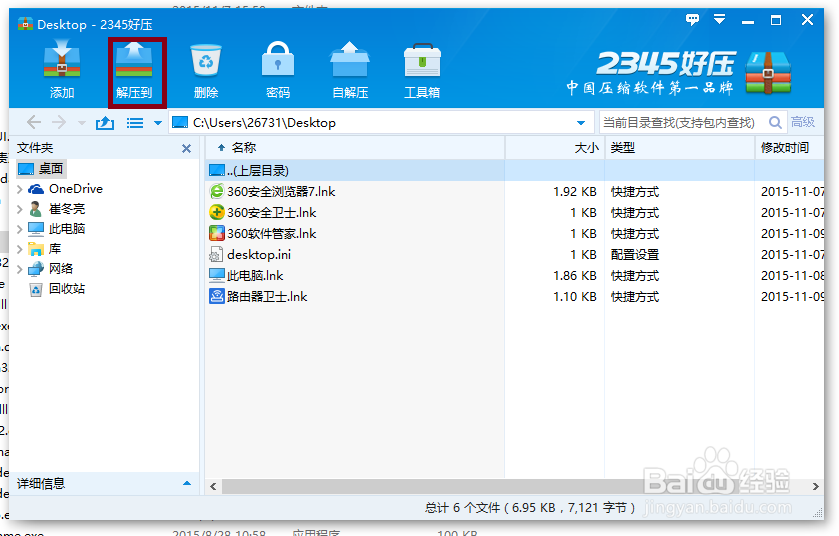
Task: Select 桌面 in folder tree
Action: coord(51,169)
